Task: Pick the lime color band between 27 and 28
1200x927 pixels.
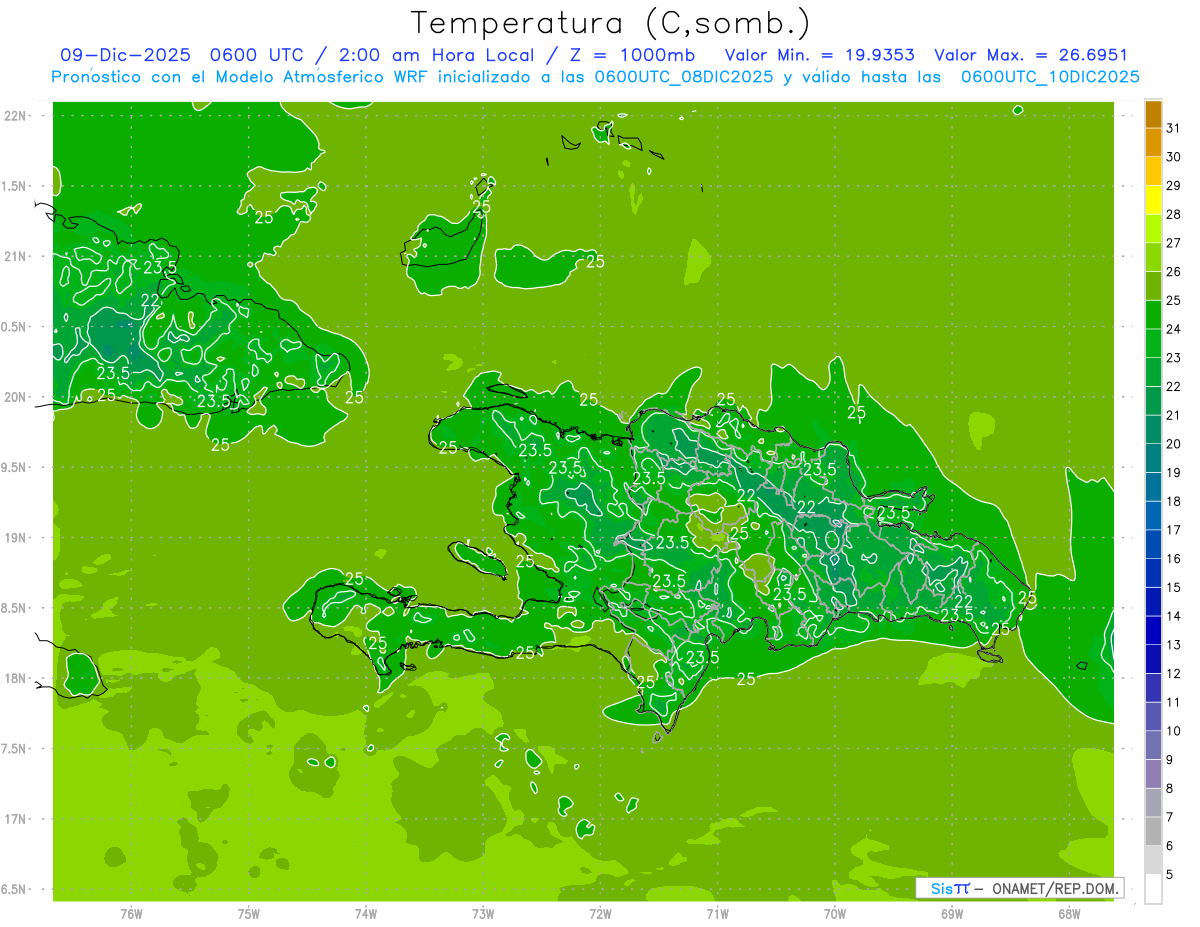Action: pos(1153,229)
